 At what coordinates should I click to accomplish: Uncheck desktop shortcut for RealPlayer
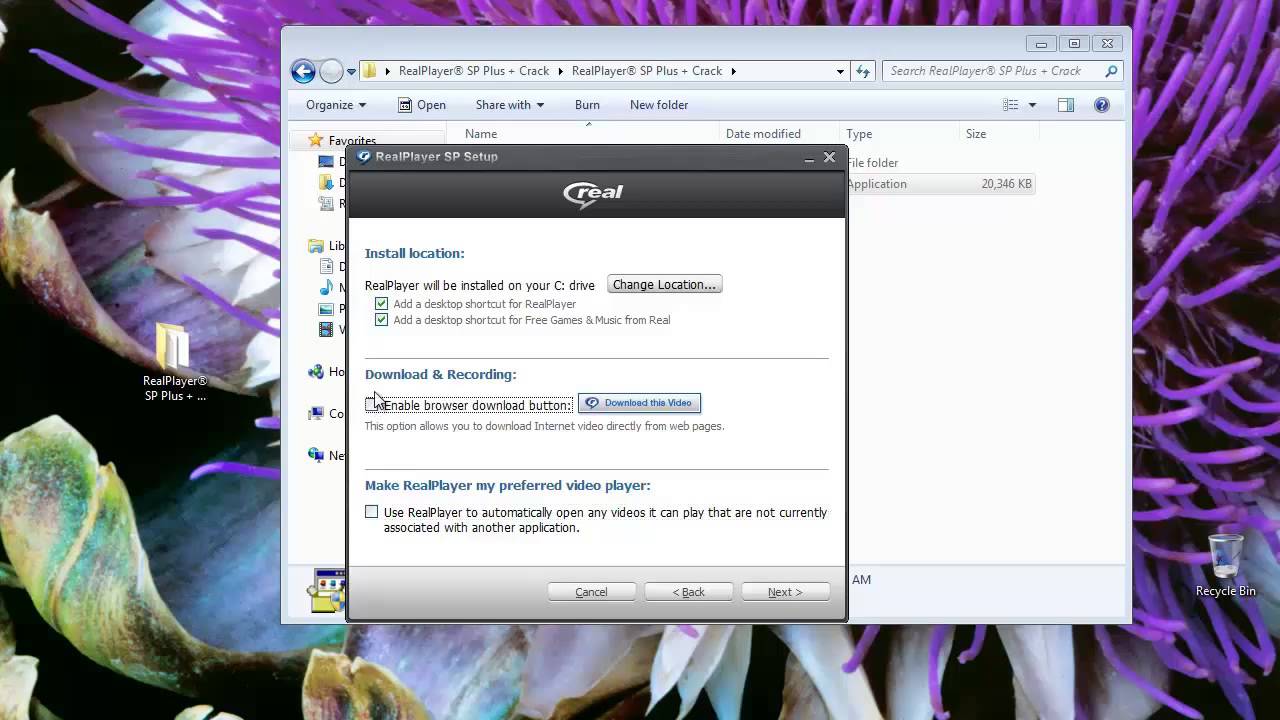pos(381,304)
